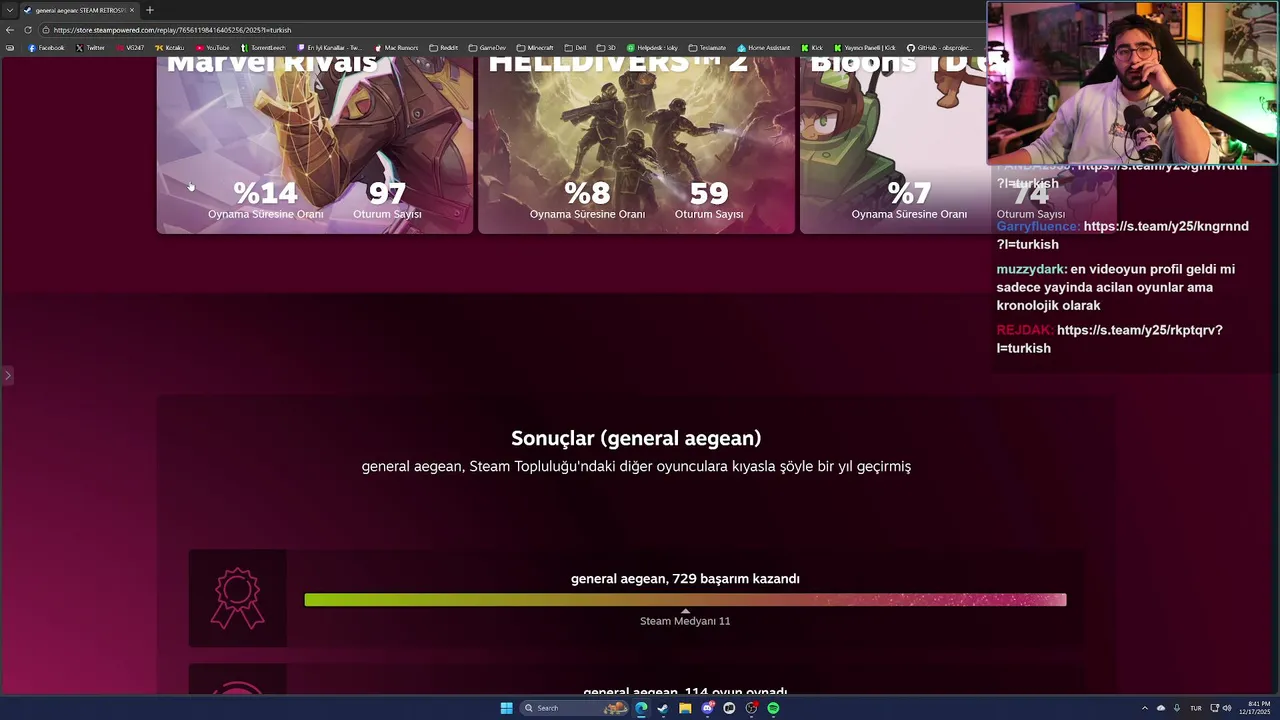Open the Helpdesk bookmark

click(x=653, y=48)
